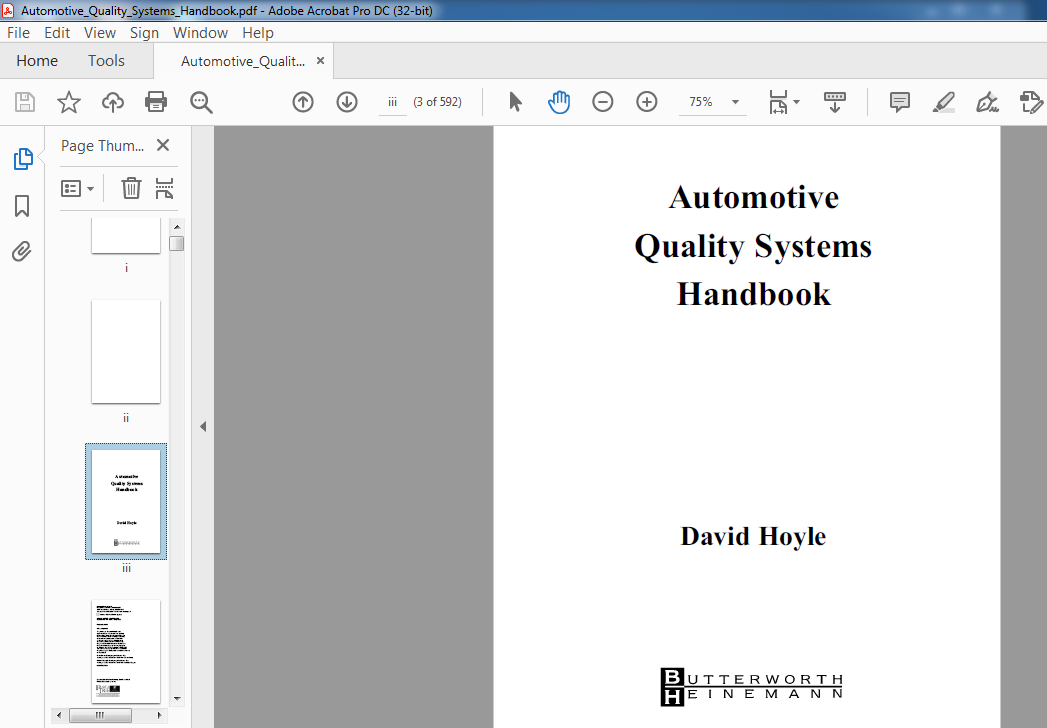Click the Butterworth Heinemann publisher logo
The width and height of the screenshot is (1047, 728).
[752, 687]
